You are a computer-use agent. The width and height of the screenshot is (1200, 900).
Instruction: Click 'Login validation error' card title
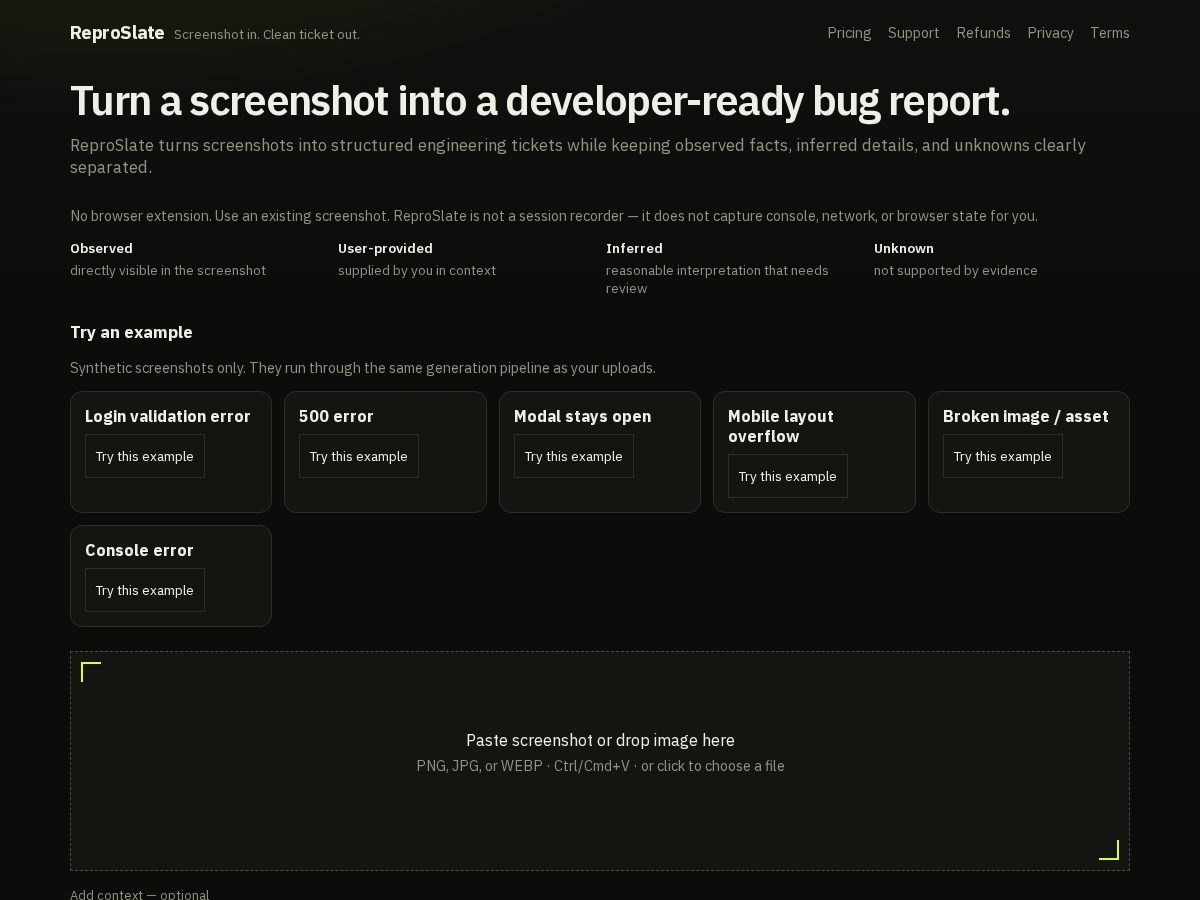point(168,416)
